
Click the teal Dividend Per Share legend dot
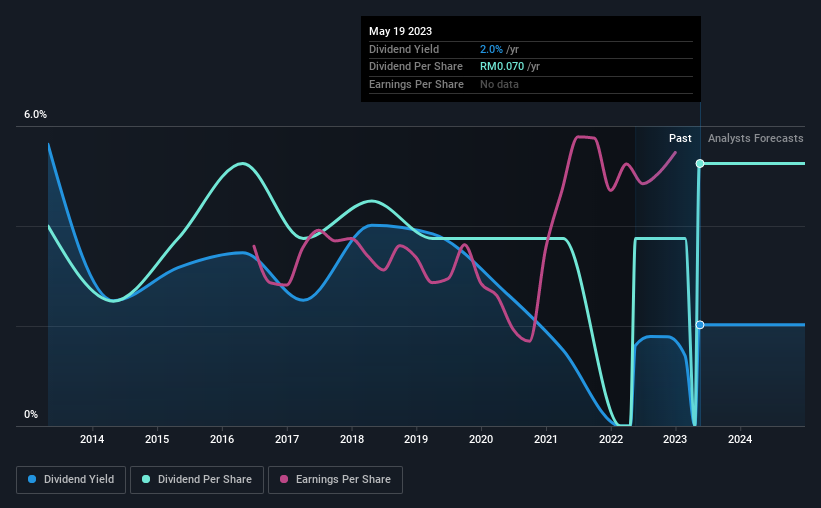pos(146,479)
